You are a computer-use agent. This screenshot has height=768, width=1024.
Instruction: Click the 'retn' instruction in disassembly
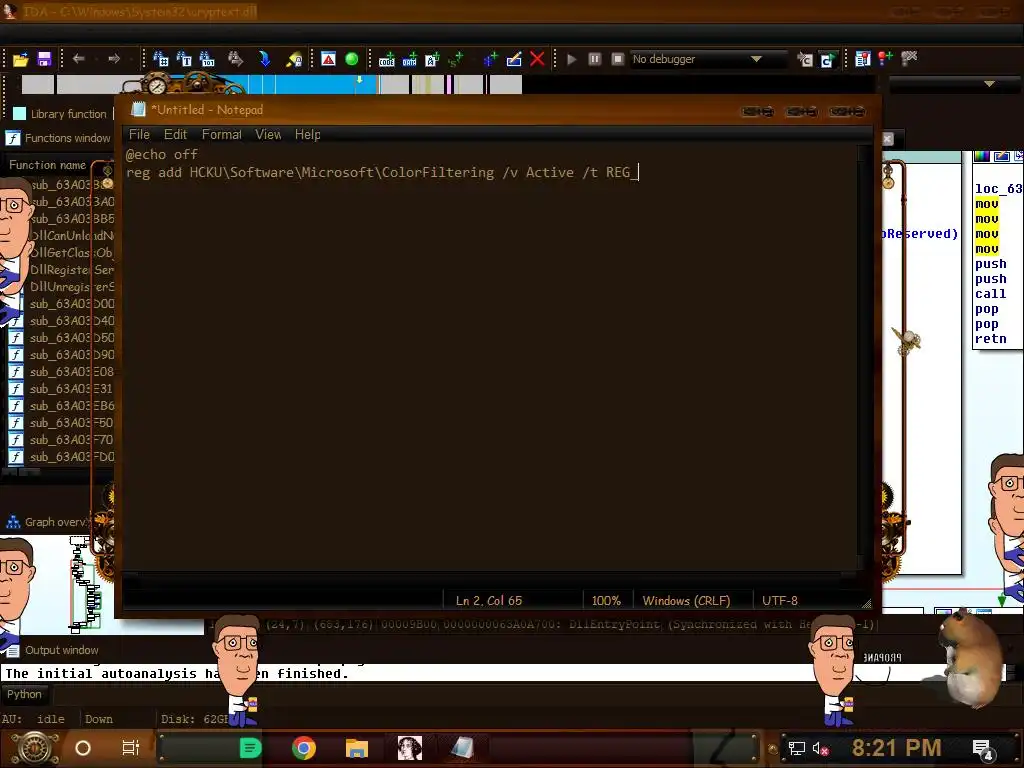[990, 339]
